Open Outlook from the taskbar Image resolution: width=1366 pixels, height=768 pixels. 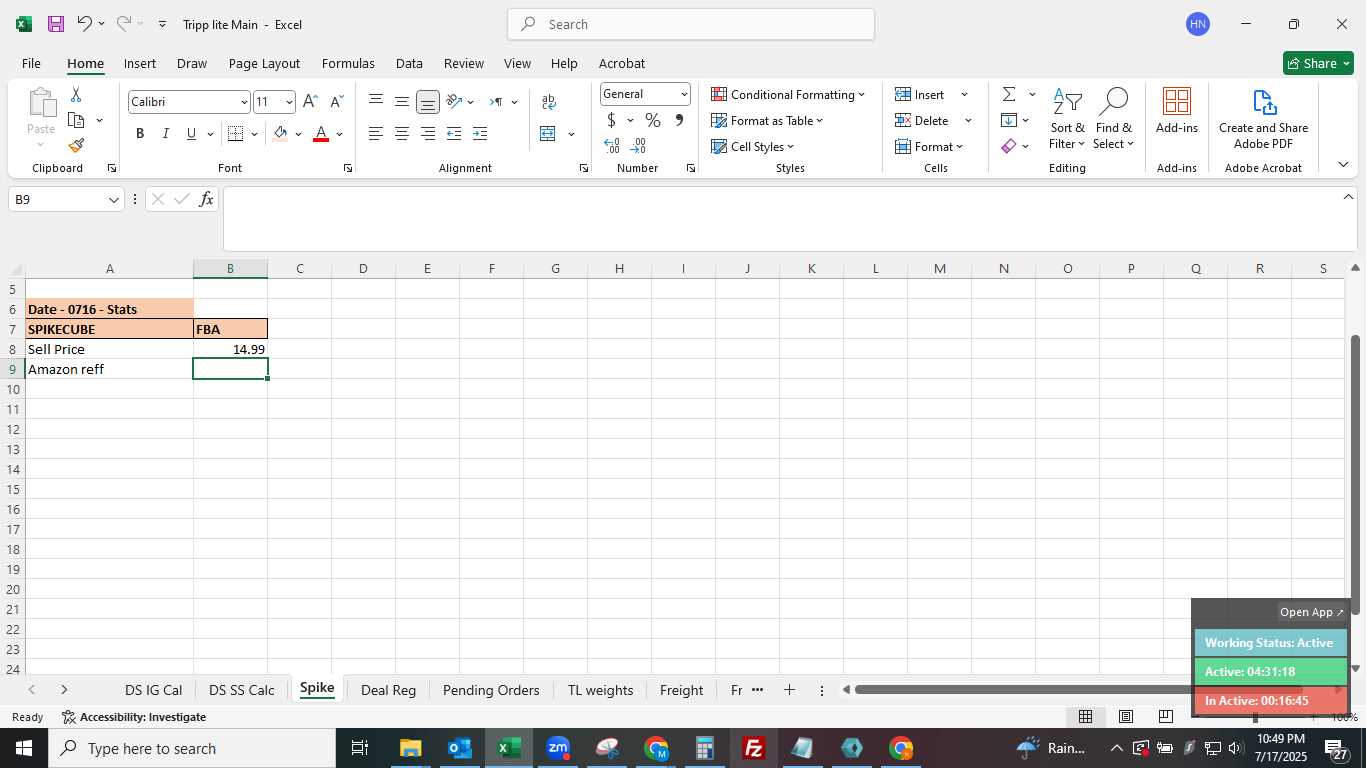[x=459, y=748]
